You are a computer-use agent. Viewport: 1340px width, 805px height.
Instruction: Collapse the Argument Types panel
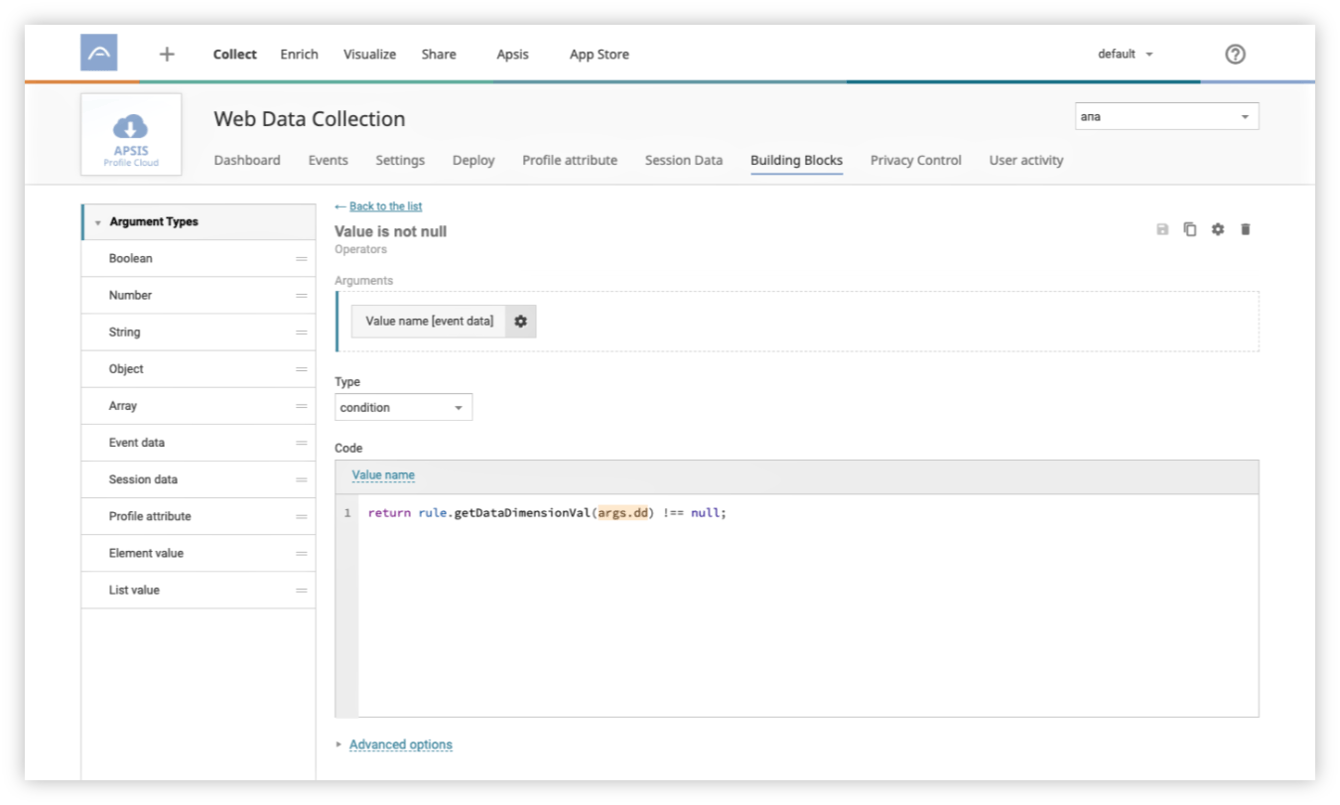click(98, 223)
